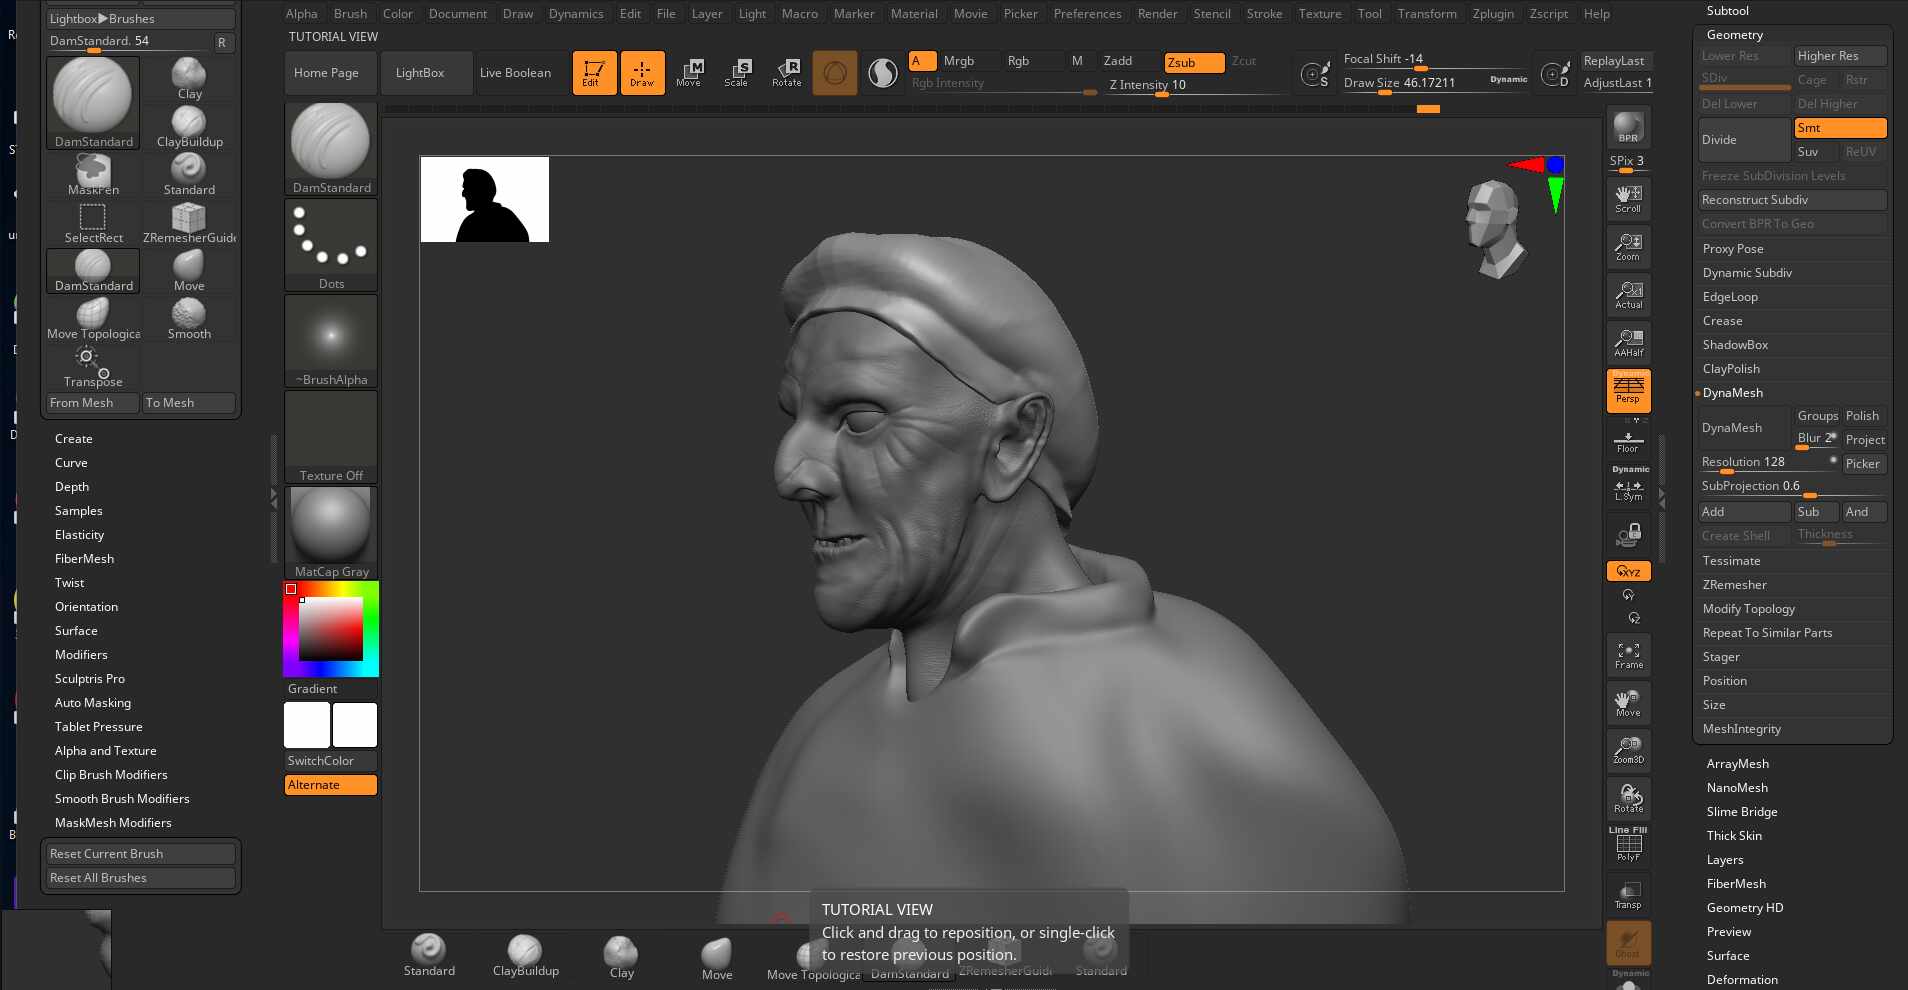Toggle Zsub sculpt mode
Viewport: 1908px width, 990px height.
tap(1194, 62)
